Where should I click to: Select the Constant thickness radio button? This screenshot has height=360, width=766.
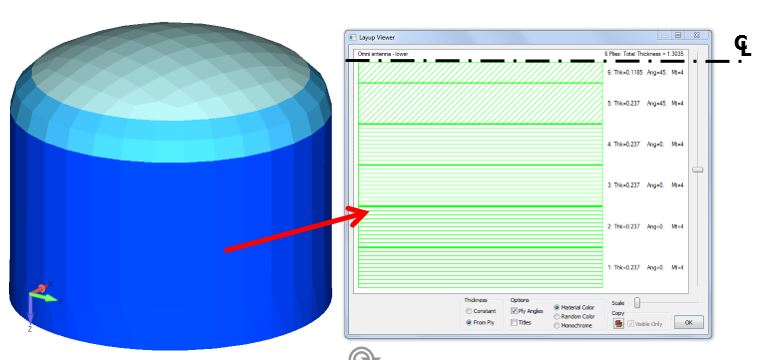(469, 311)
